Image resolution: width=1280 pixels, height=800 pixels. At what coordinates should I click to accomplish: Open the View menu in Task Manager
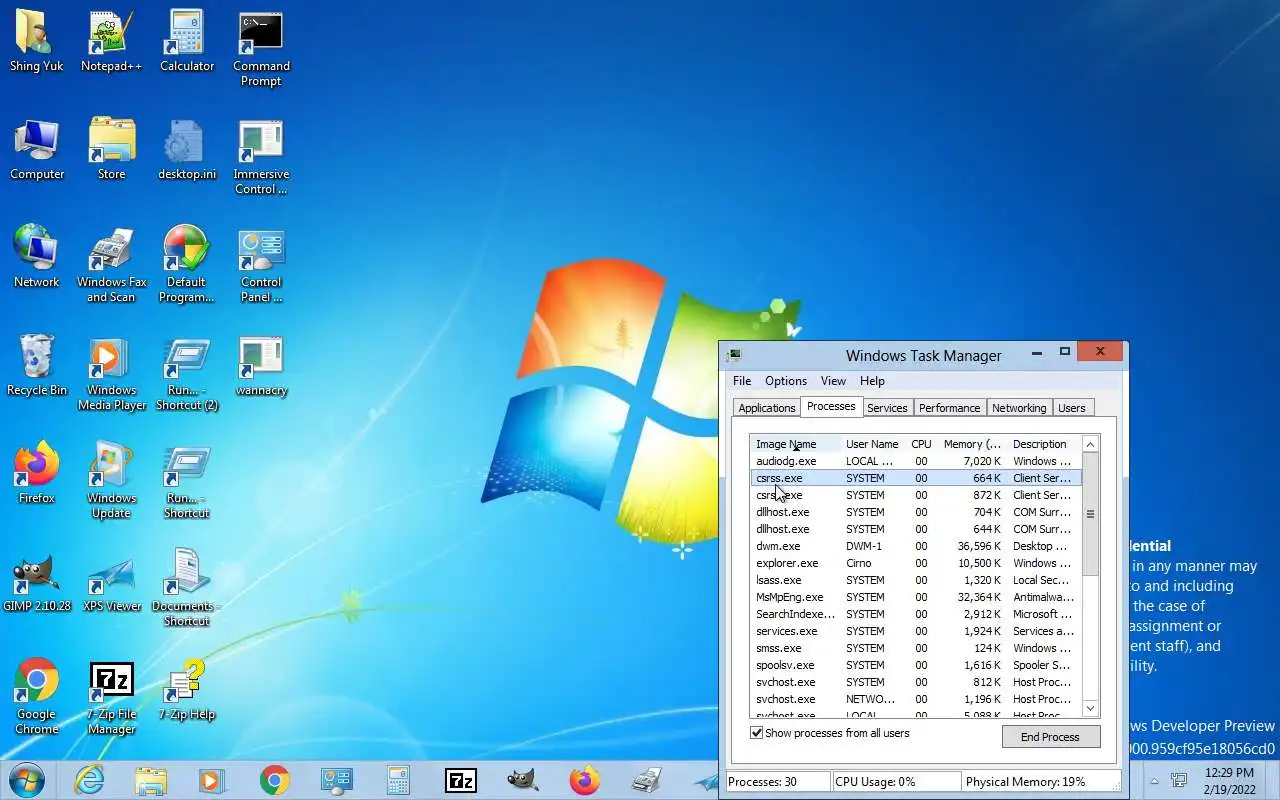[833, 381]
